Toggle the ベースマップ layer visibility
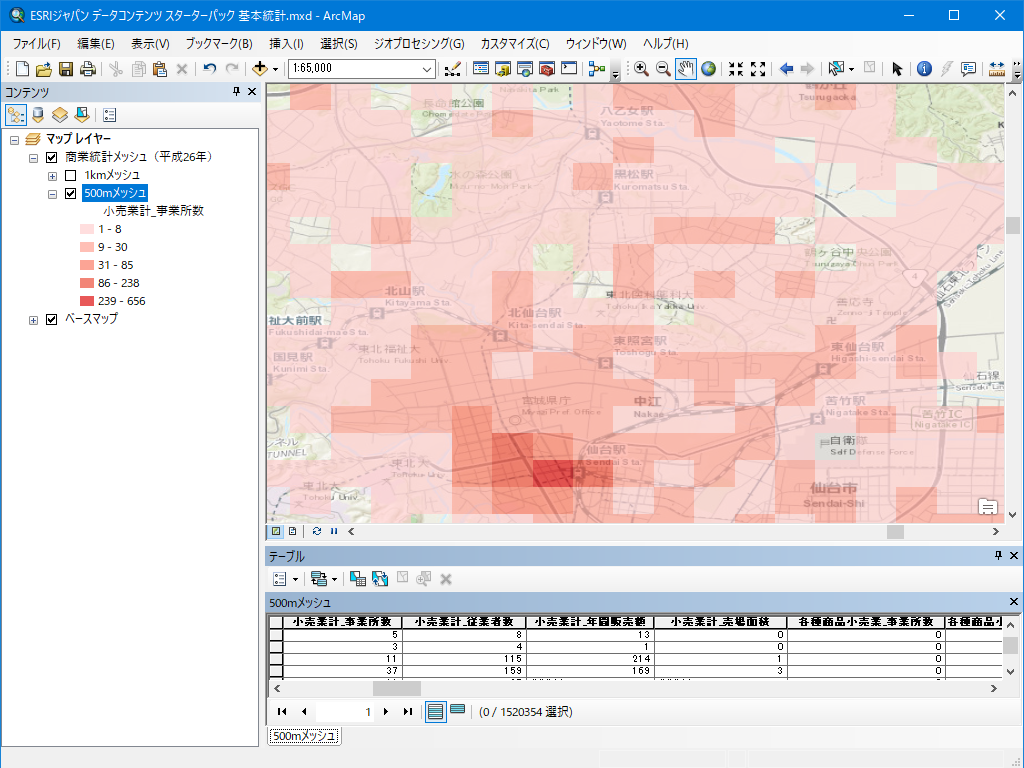Image resolution: width=1024 pixels, height=768 pixels. (52, 320)
